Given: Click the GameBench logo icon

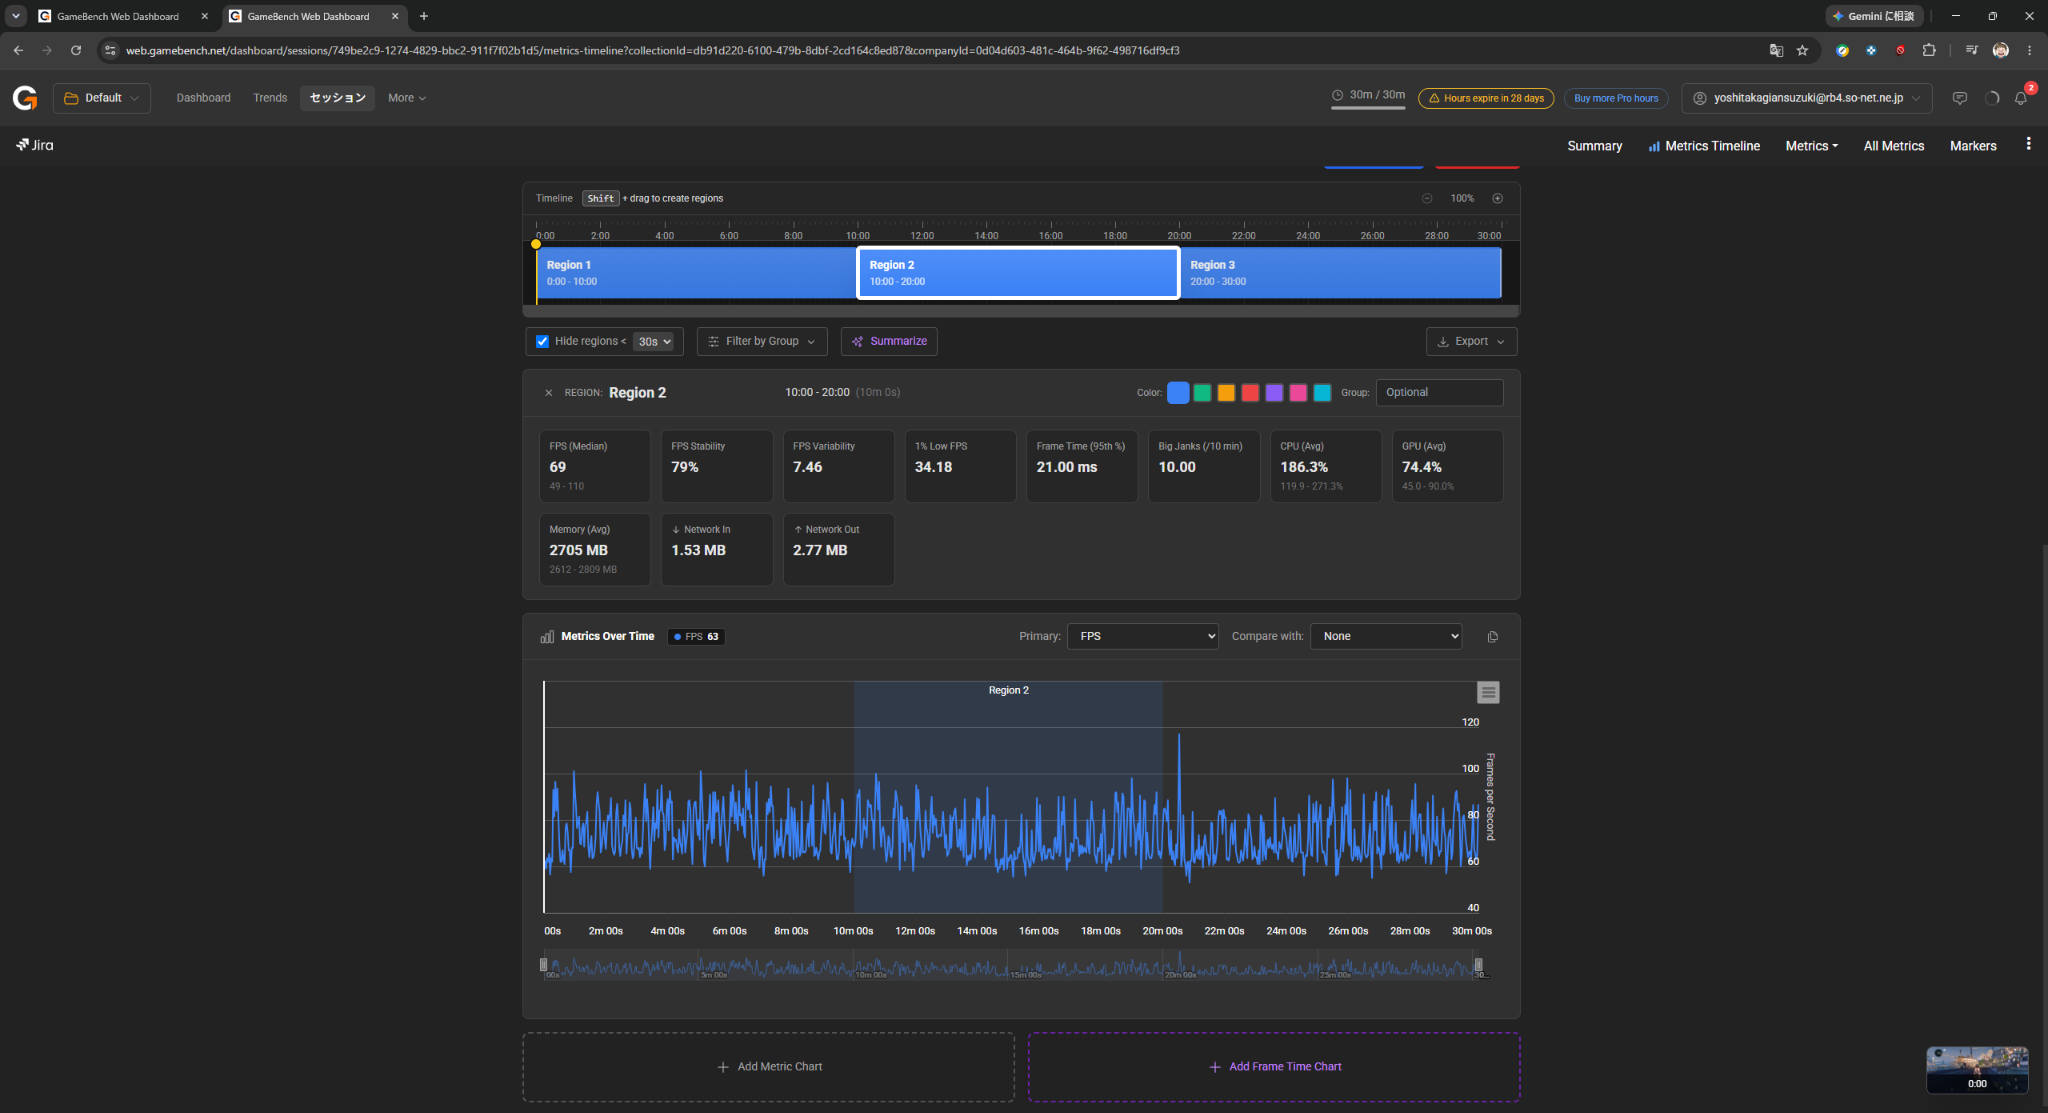Looking at the screenshot, I should coord(25,98).
